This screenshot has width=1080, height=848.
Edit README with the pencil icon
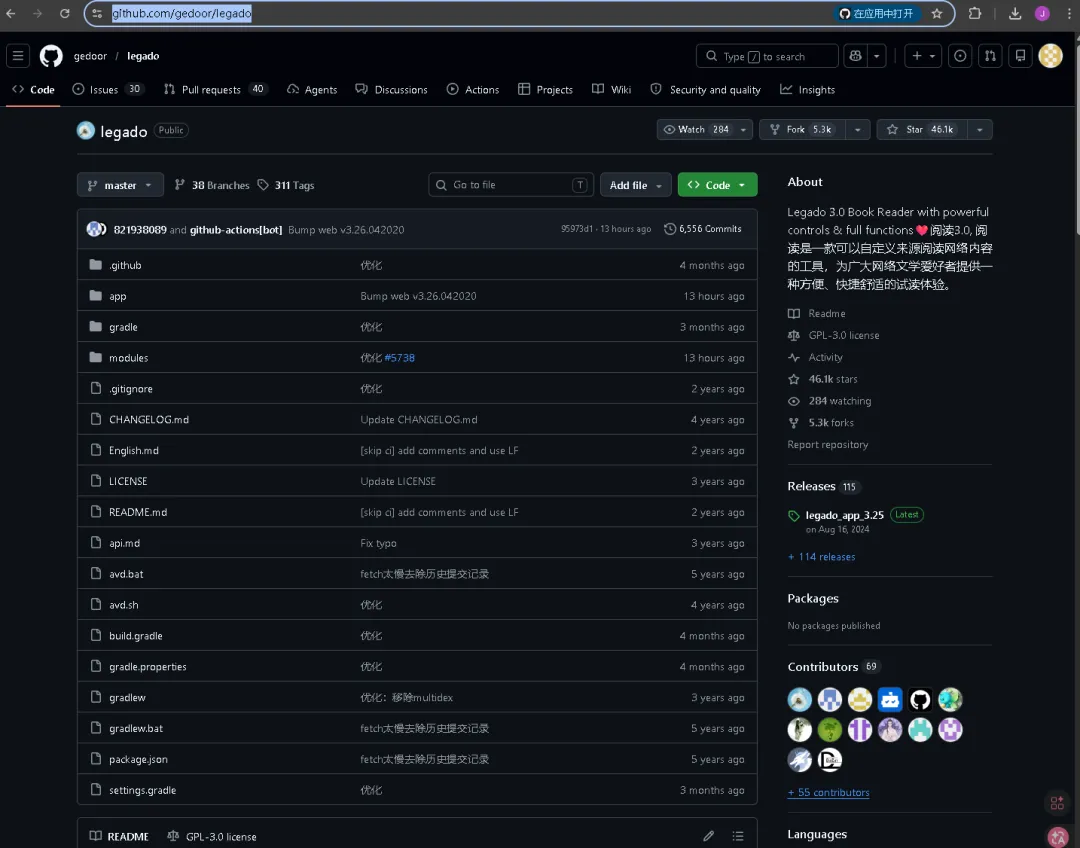[x=709, y=836]
